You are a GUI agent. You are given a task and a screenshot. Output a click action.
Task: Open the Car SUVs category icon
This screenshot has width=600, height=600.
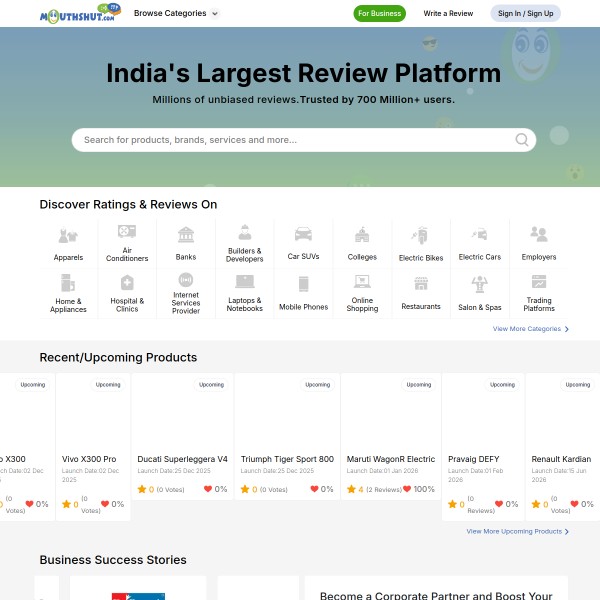tap(303, 234)
